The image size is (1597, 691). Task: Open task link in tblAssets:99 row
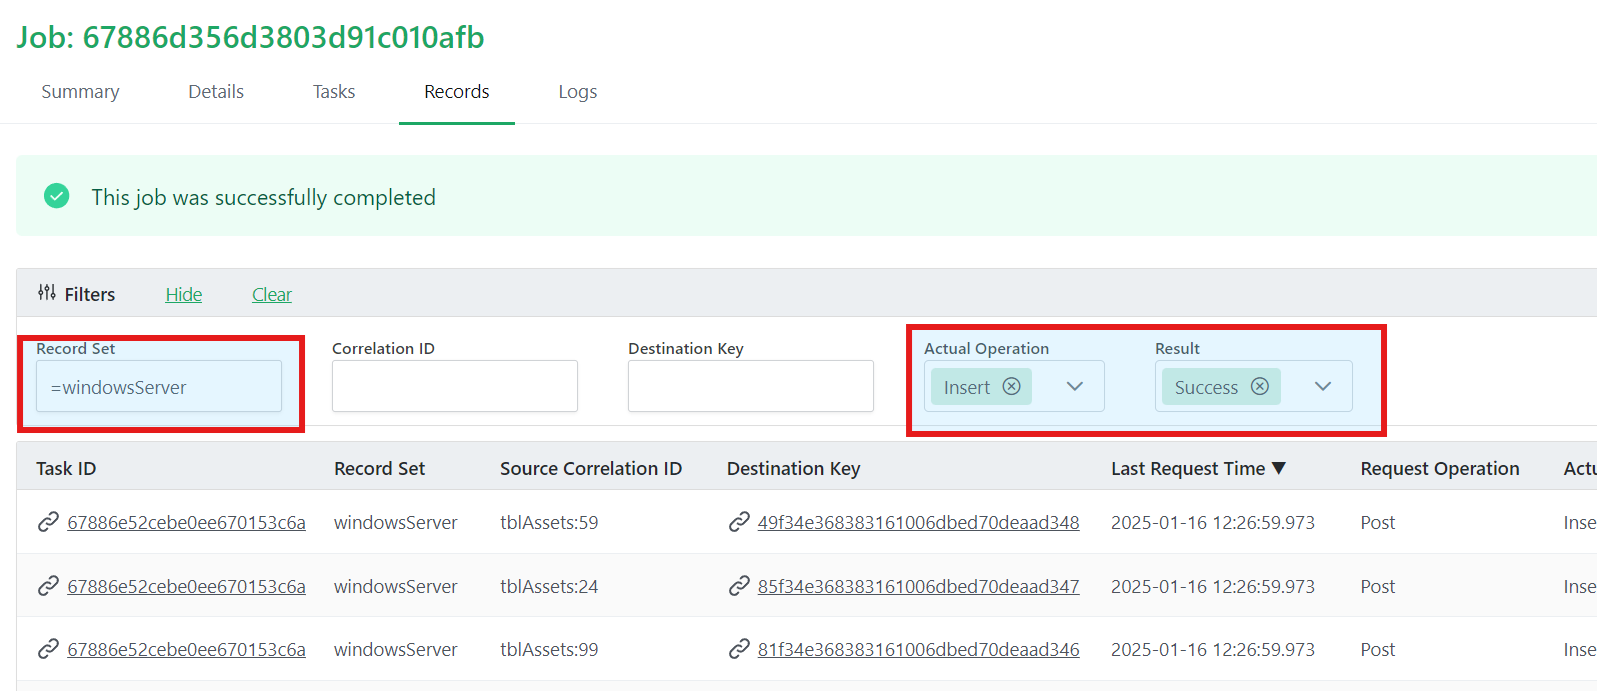[x=186, y=649]
